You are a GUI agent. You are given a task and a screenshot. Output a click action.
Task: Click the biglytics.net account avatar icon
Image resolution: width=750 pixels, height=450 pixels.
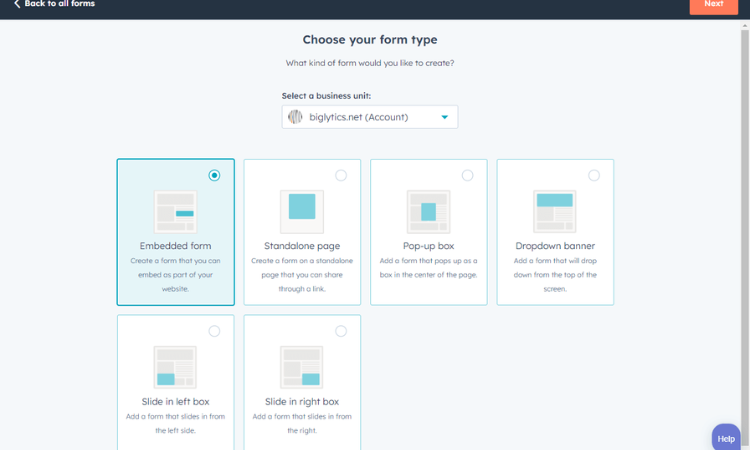[295, 117]
